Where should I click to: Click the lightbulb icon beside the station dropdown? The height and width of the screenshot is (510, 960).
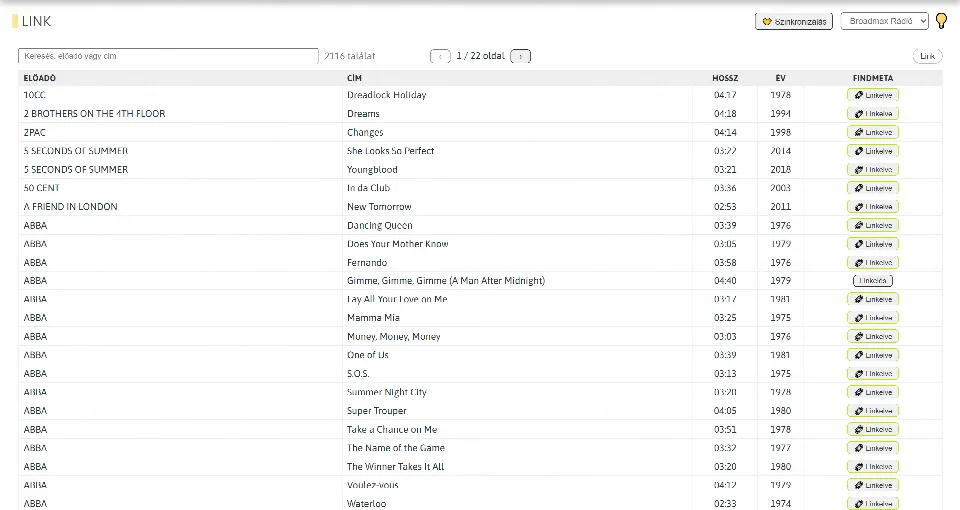pyautogui.click(x=942, y=21)
